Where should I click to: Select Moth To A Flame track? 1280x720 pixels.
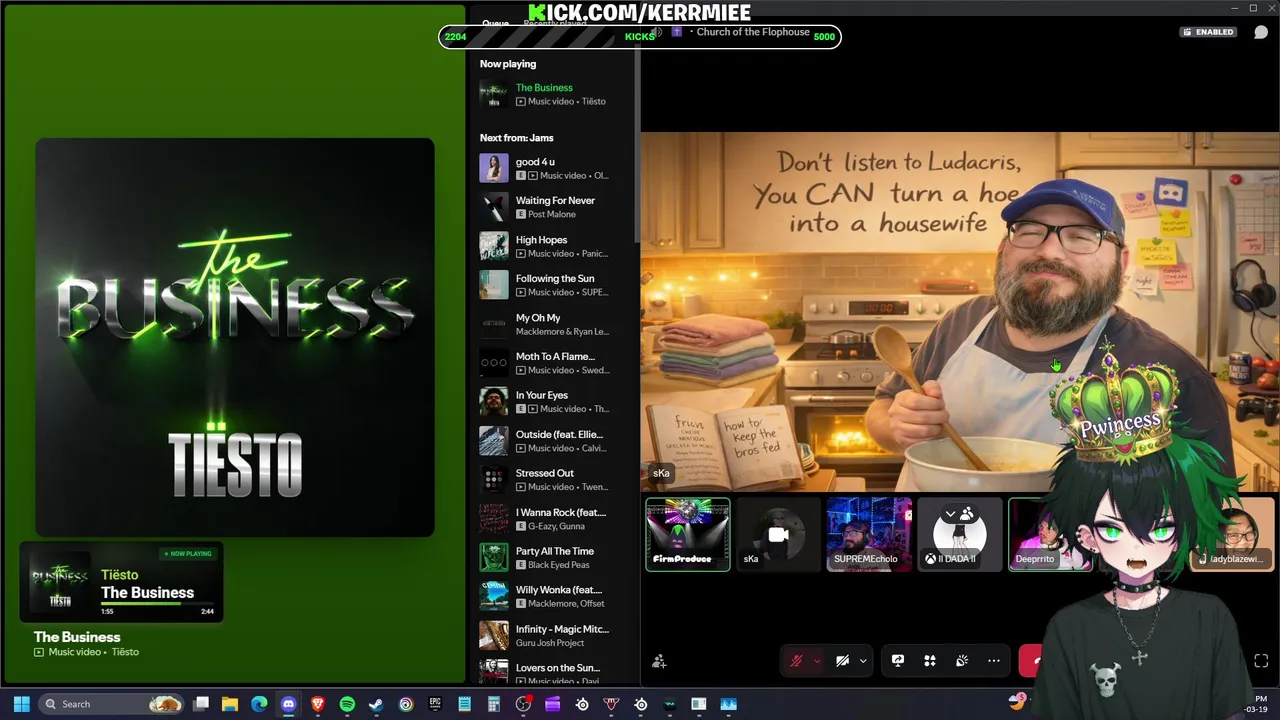tap(555, 363)
